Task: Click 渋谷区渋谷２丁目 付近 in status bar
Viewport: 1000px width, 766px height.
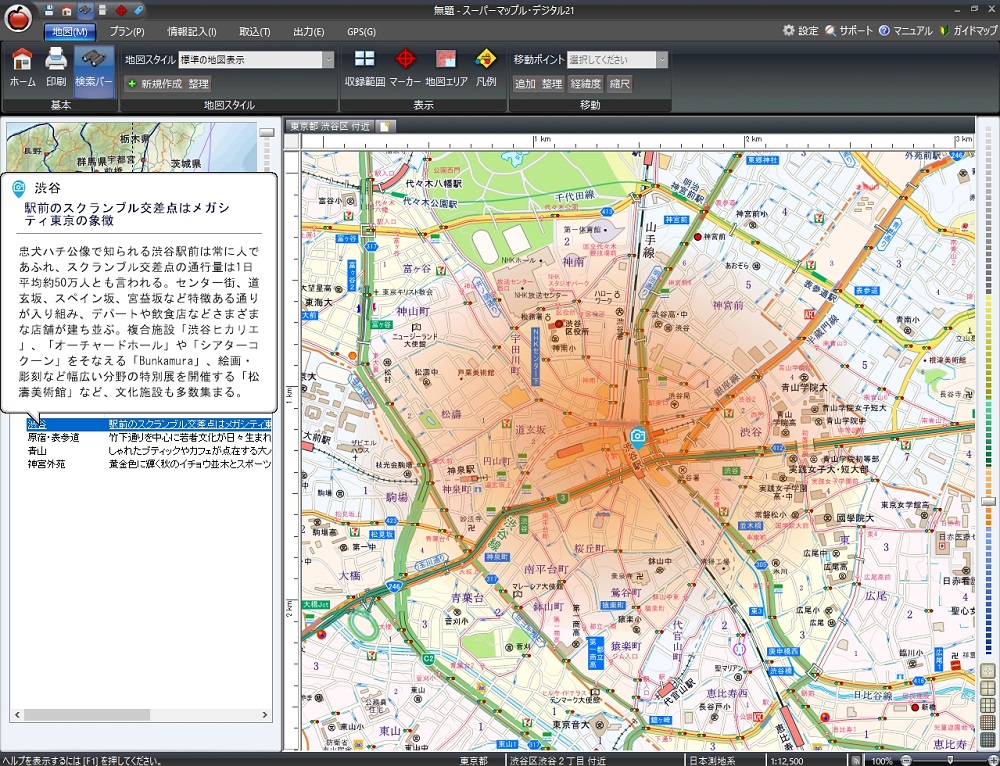Action: click(557, 760)
